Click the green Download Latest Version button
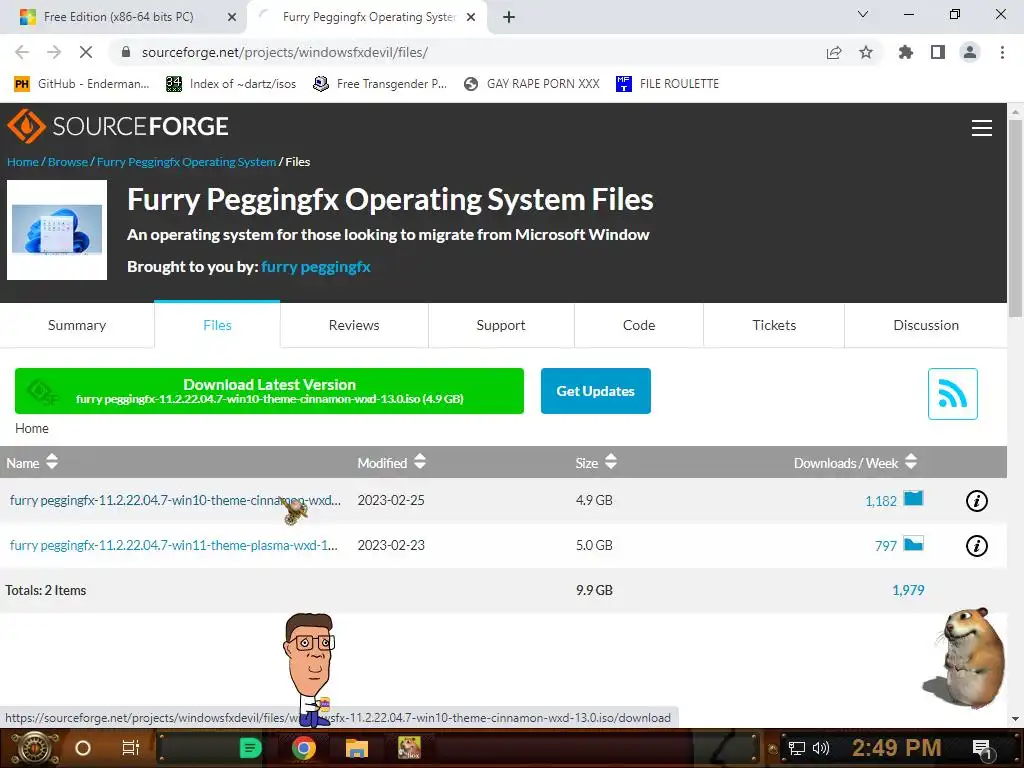 point(269,391)
